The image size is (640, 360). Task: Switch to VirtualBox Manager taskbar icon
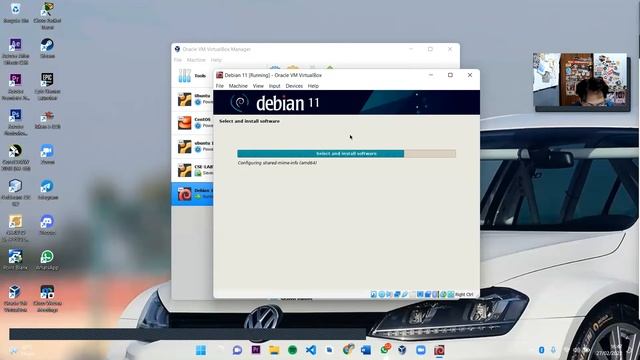tap(402, 350)
